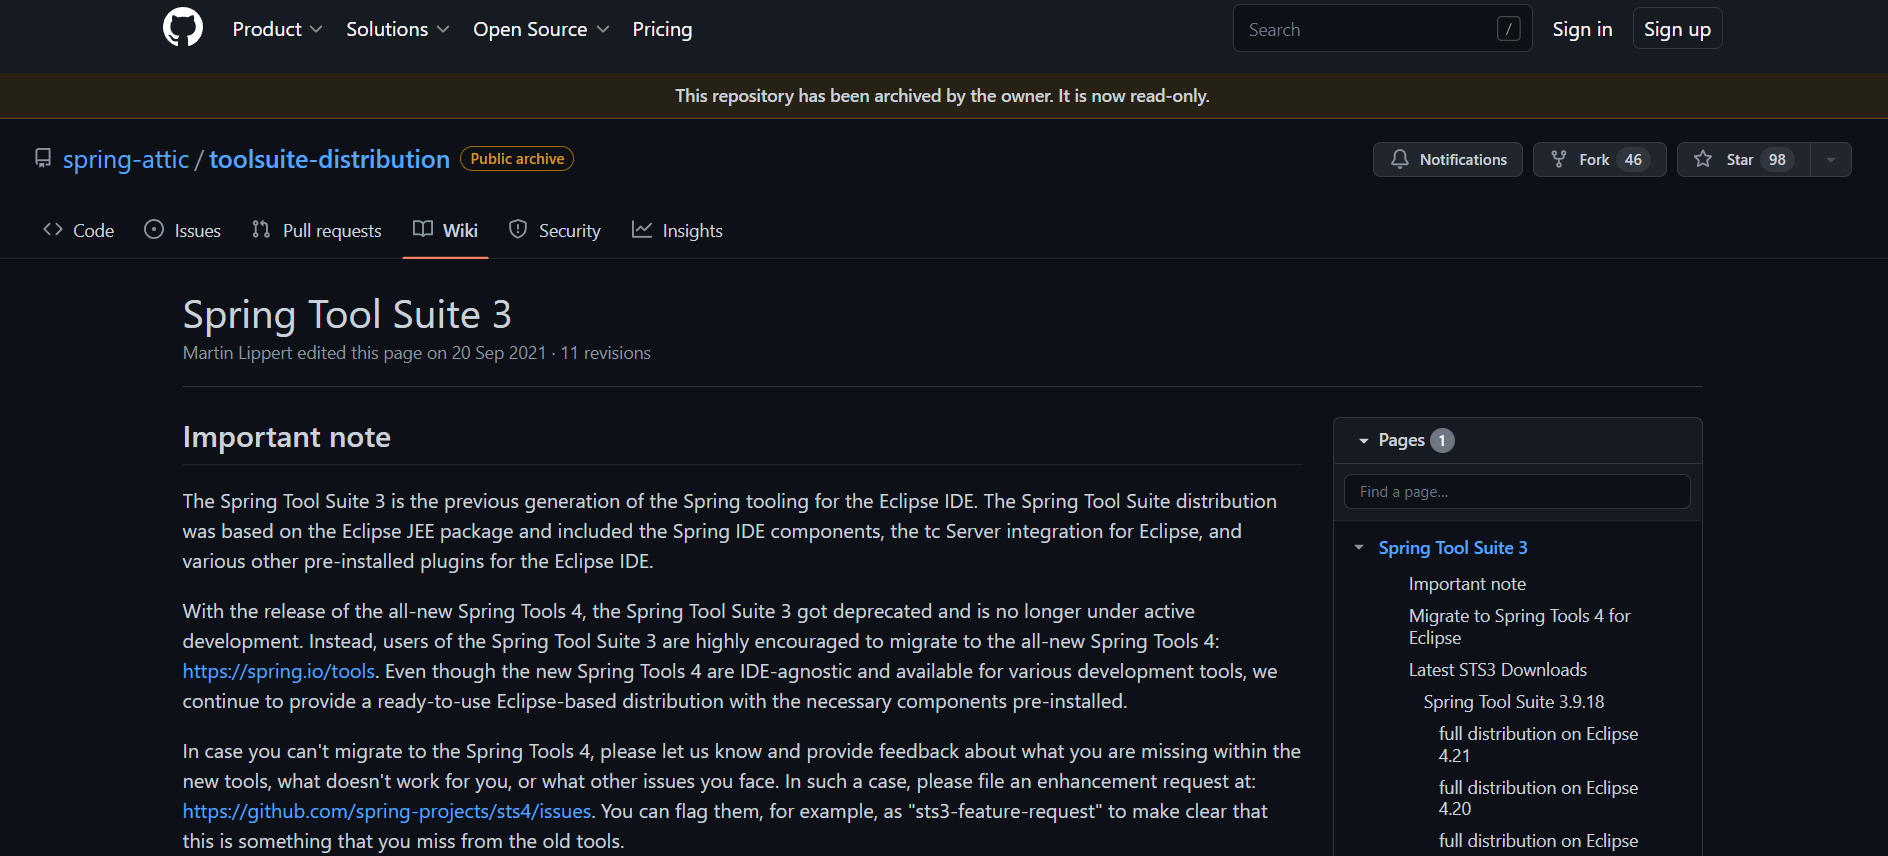Click the slash shortcut key icon in search

click(1508, 29)
